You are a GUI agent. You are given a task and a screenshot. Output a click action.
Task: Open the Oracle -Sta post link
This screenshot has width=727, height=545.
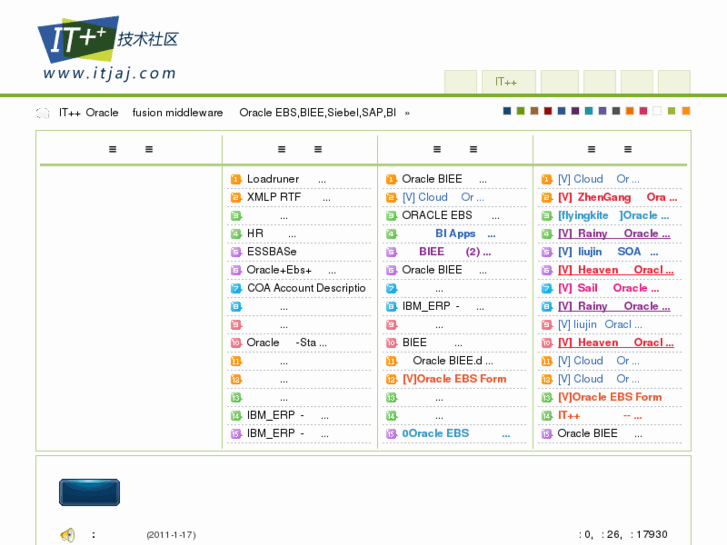pos(287,343)
